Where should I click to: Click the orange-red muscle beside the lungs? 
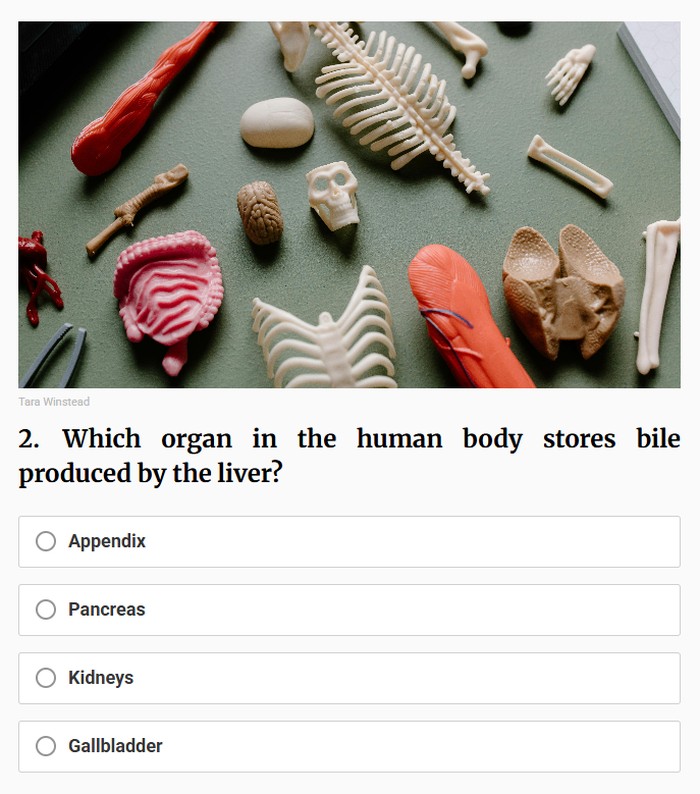coord(465,316)
